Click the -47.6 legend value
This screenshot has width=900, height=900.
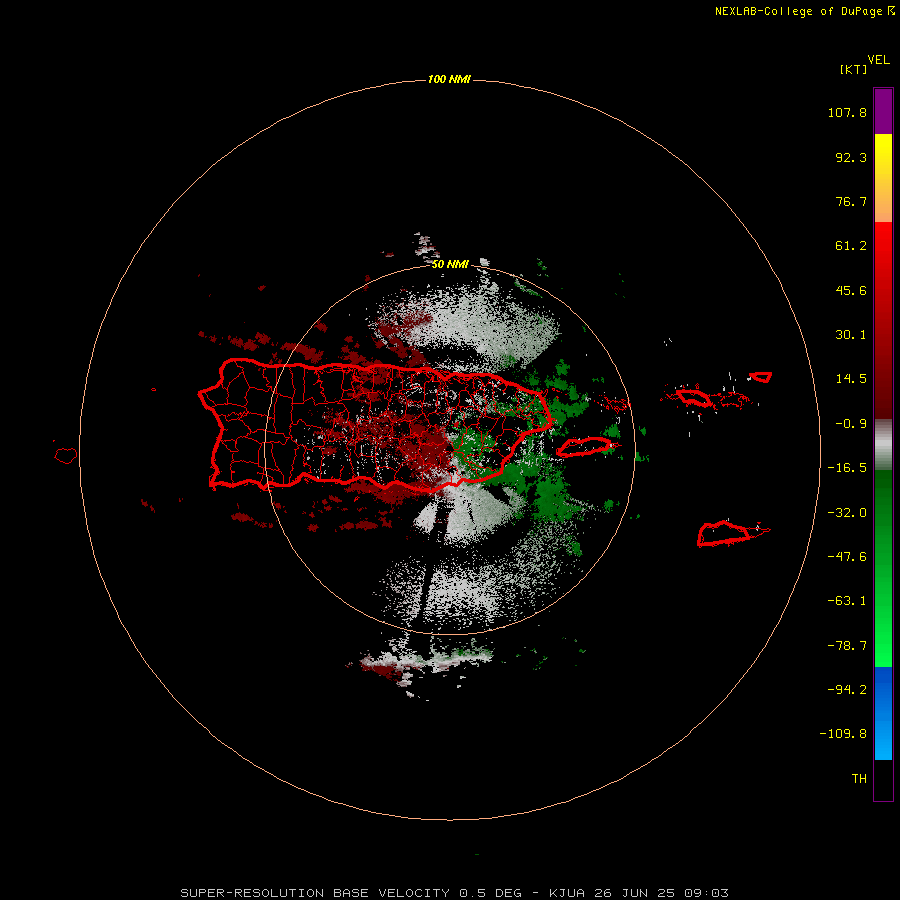tap(847, 557)
